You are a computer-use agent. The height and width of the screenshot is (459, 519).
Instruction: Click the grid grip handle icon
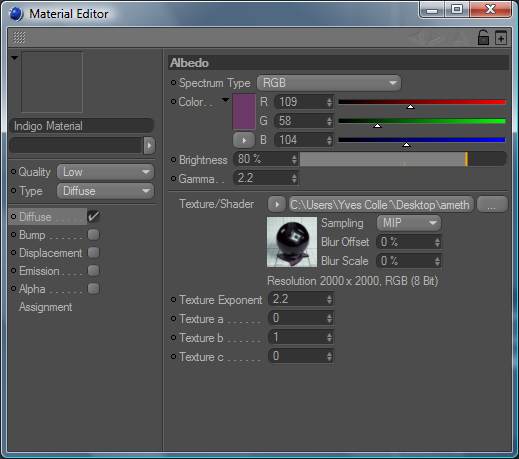click(19, 37)
